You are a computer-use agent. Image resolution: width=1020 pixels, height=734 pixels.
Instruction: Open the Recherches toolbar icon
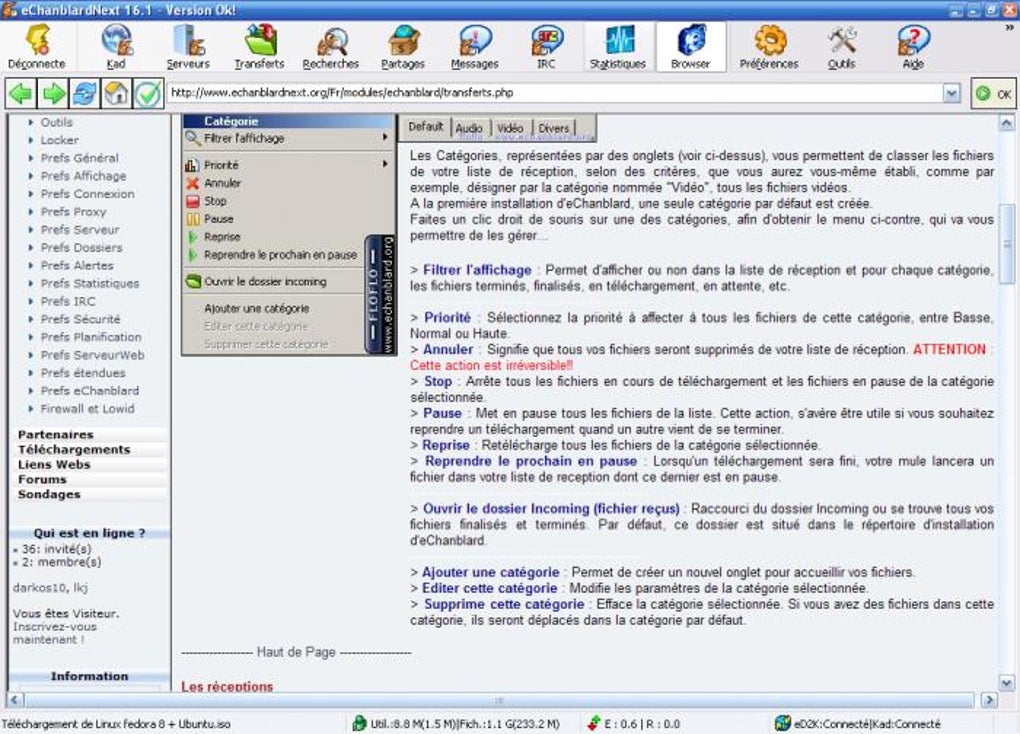330,46
